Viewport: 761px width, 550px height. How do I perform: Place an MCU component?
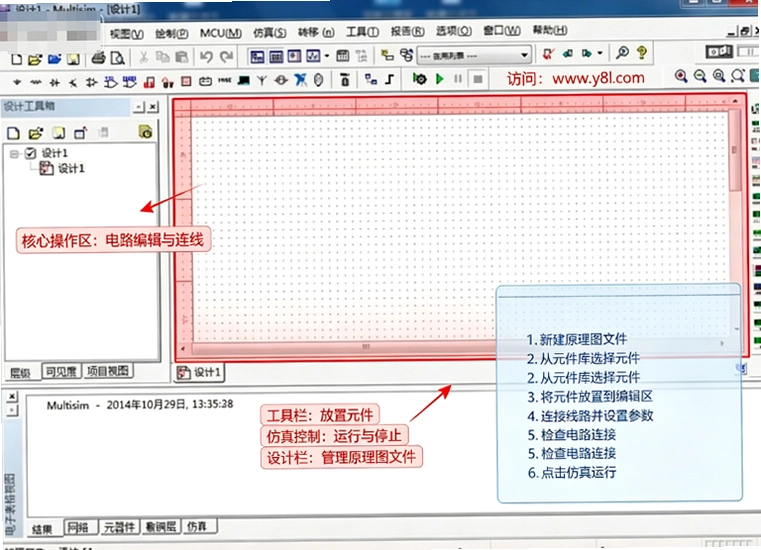pos(345,79)
